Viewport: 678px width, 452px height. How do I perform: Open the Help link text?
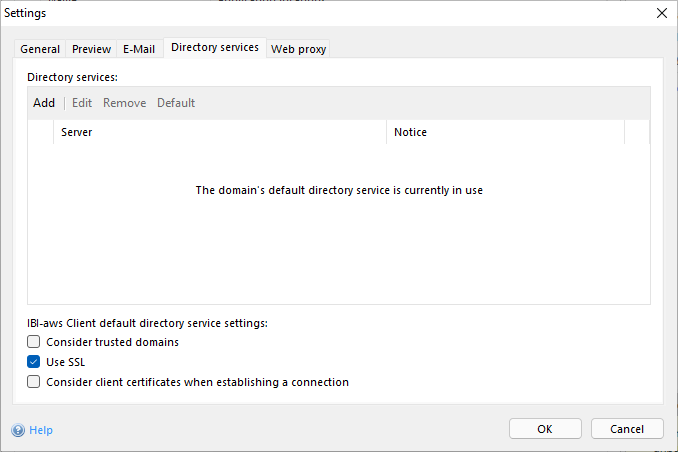41,430
